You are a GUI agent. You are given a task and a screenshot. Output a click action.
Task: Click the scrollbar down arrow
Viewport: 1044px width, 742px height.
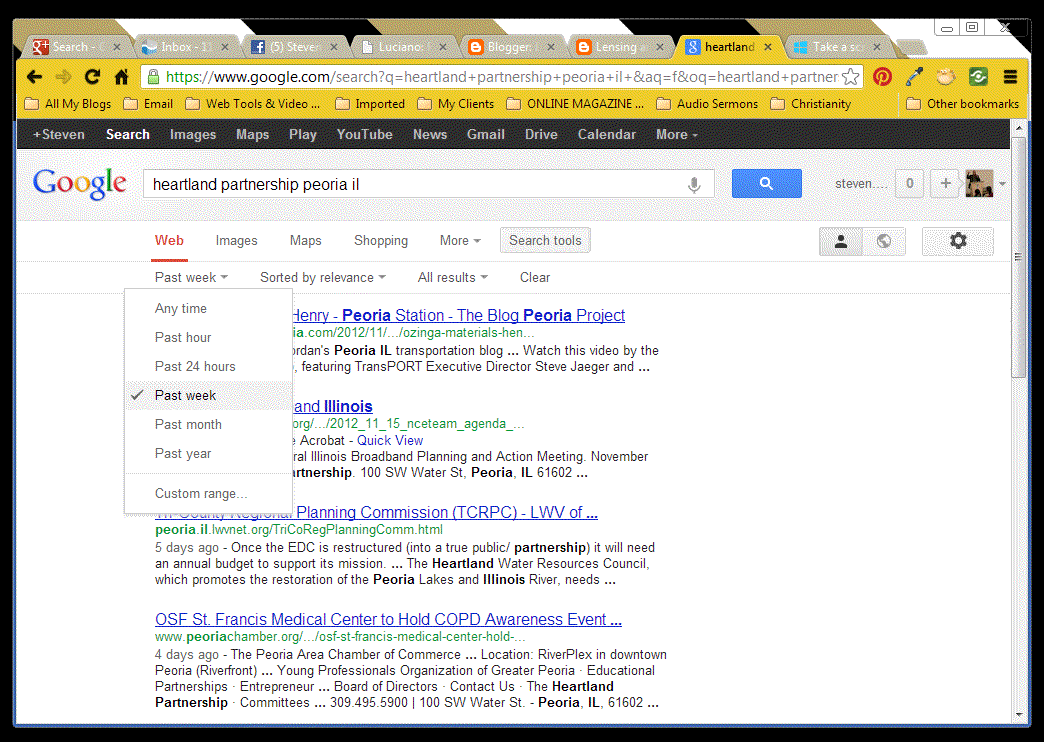click(x=1019, y=715)
